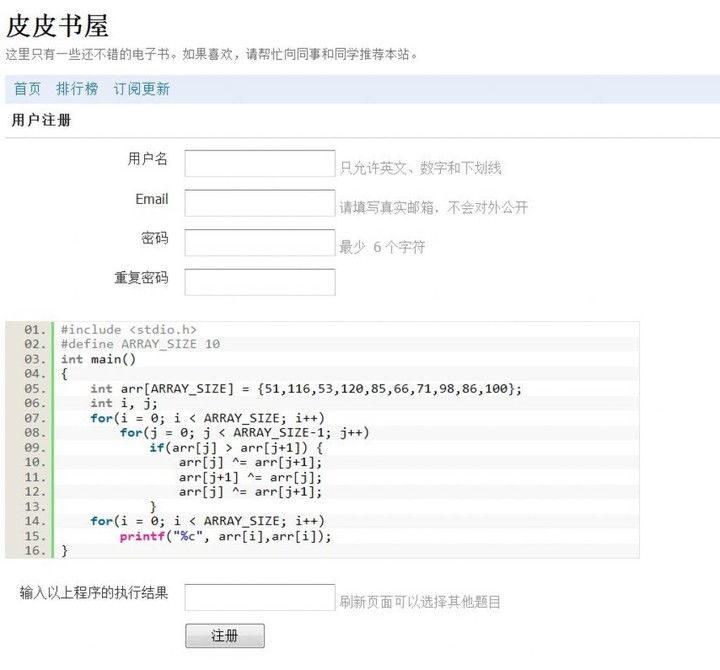Click the 刷新页面可以选择其他题目 hint text
720x670 pixels.
click(420, 602)
